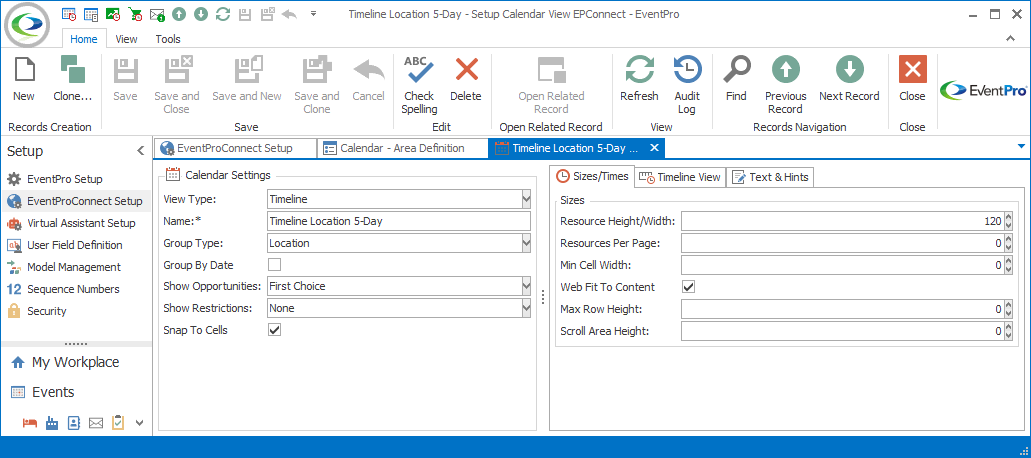
Task: Expand more navigation options chevron
Action: coord(139,423)
